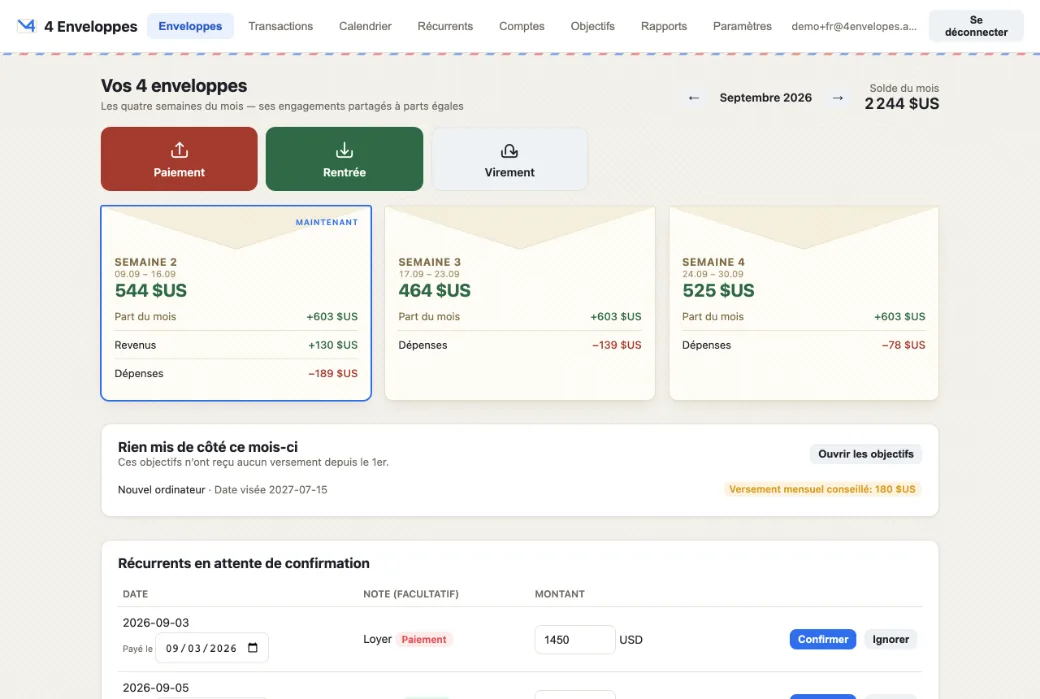Click the Septembre 2026 month label

click(x=765, y=98)
